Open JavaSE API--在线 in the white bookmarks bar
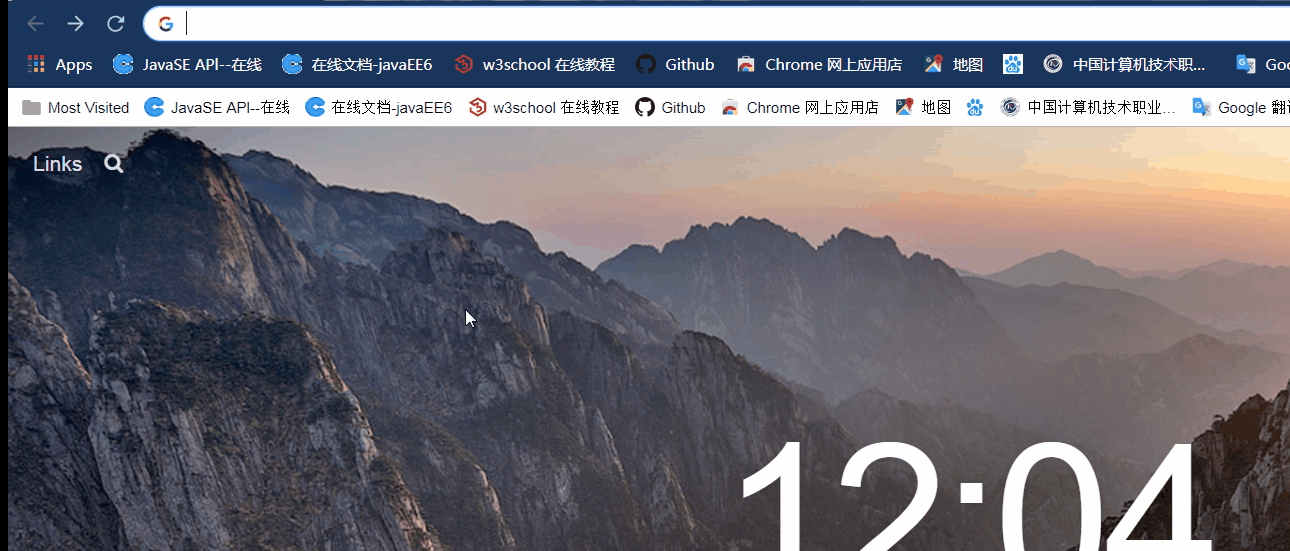Image resolution: width=1290 pixels, height=551 pixels. click(217, 107)
